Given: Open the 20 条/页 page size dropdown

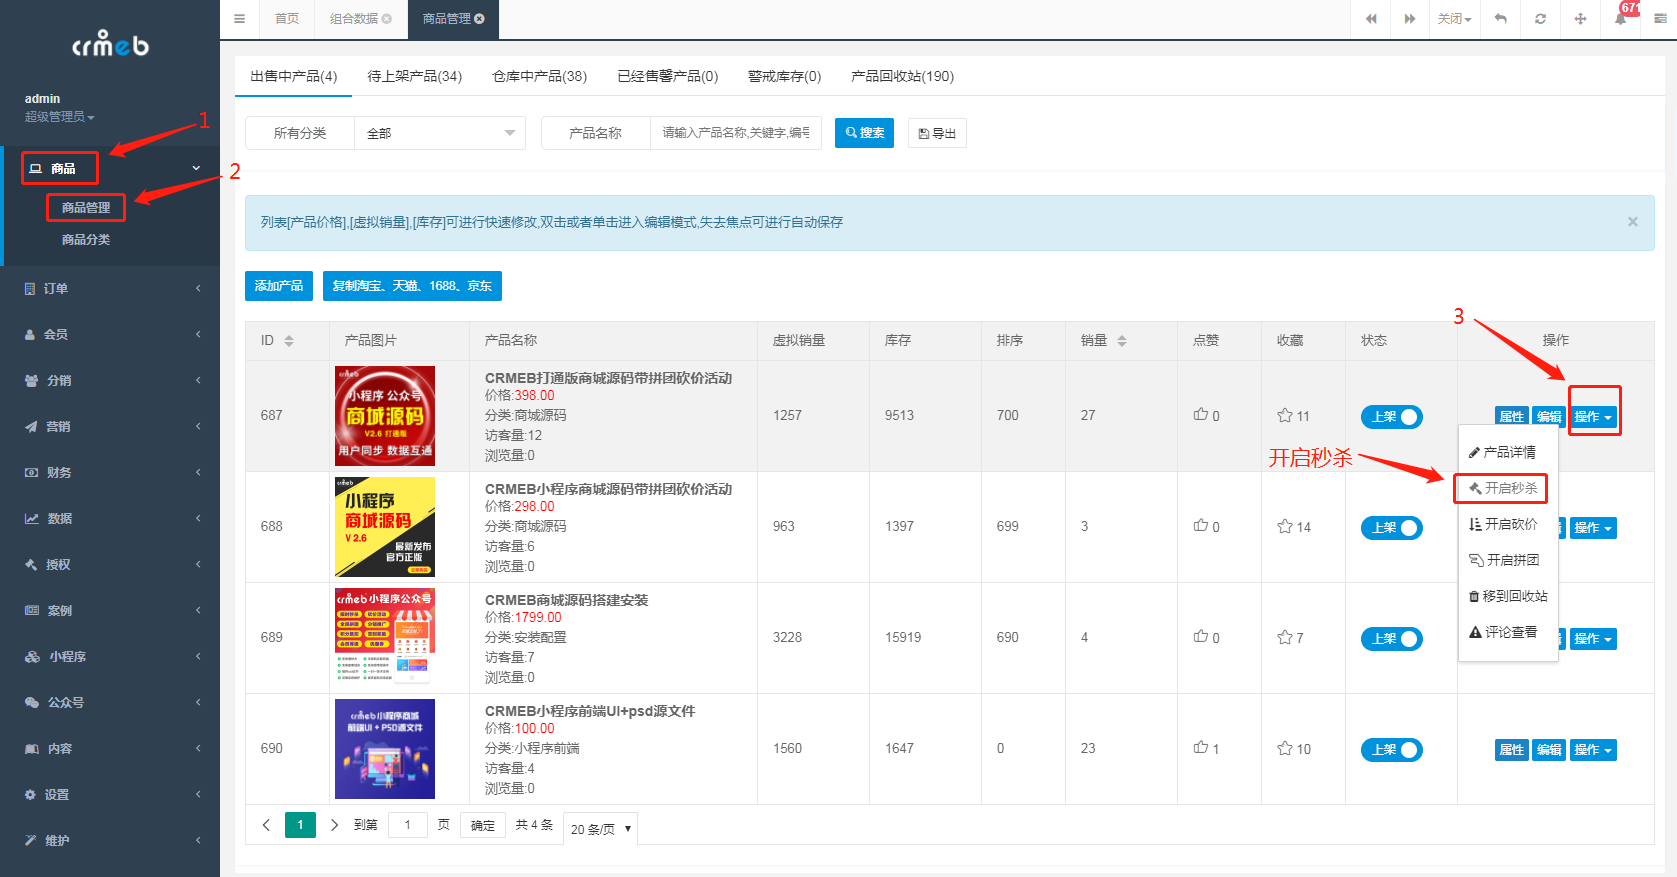Looking at the screenshot, I should click(x=601, y=828).
